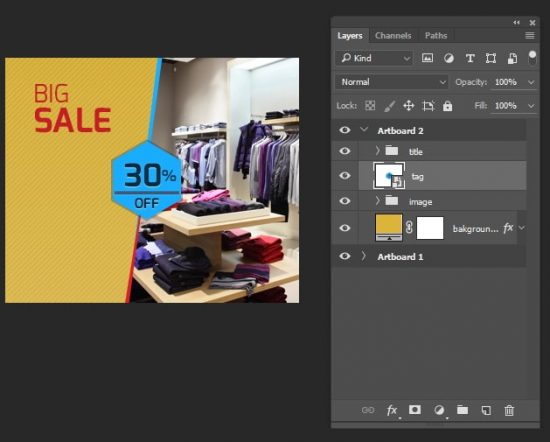Add a layer style fx button
This screenshot has height=442, width=550.
click(392, 410)
